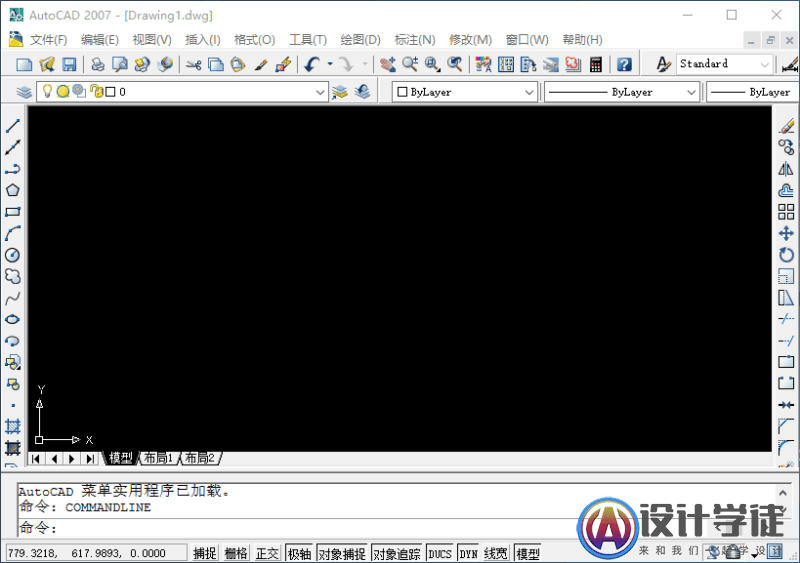Click the Plot print icon
Screen dimensions: 800x563
[97, 64]
